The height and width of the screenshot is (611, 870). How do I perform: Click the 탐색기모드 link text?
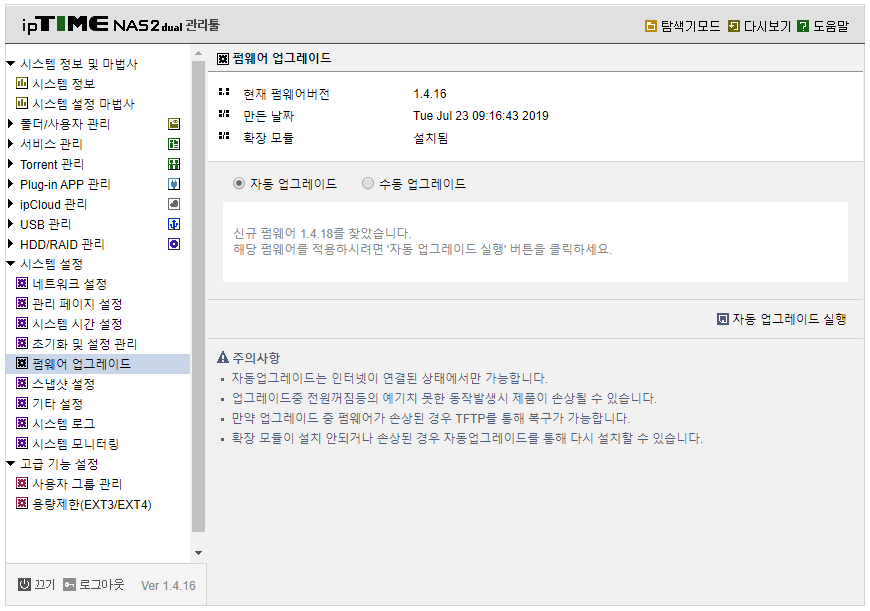click(690, 26)
